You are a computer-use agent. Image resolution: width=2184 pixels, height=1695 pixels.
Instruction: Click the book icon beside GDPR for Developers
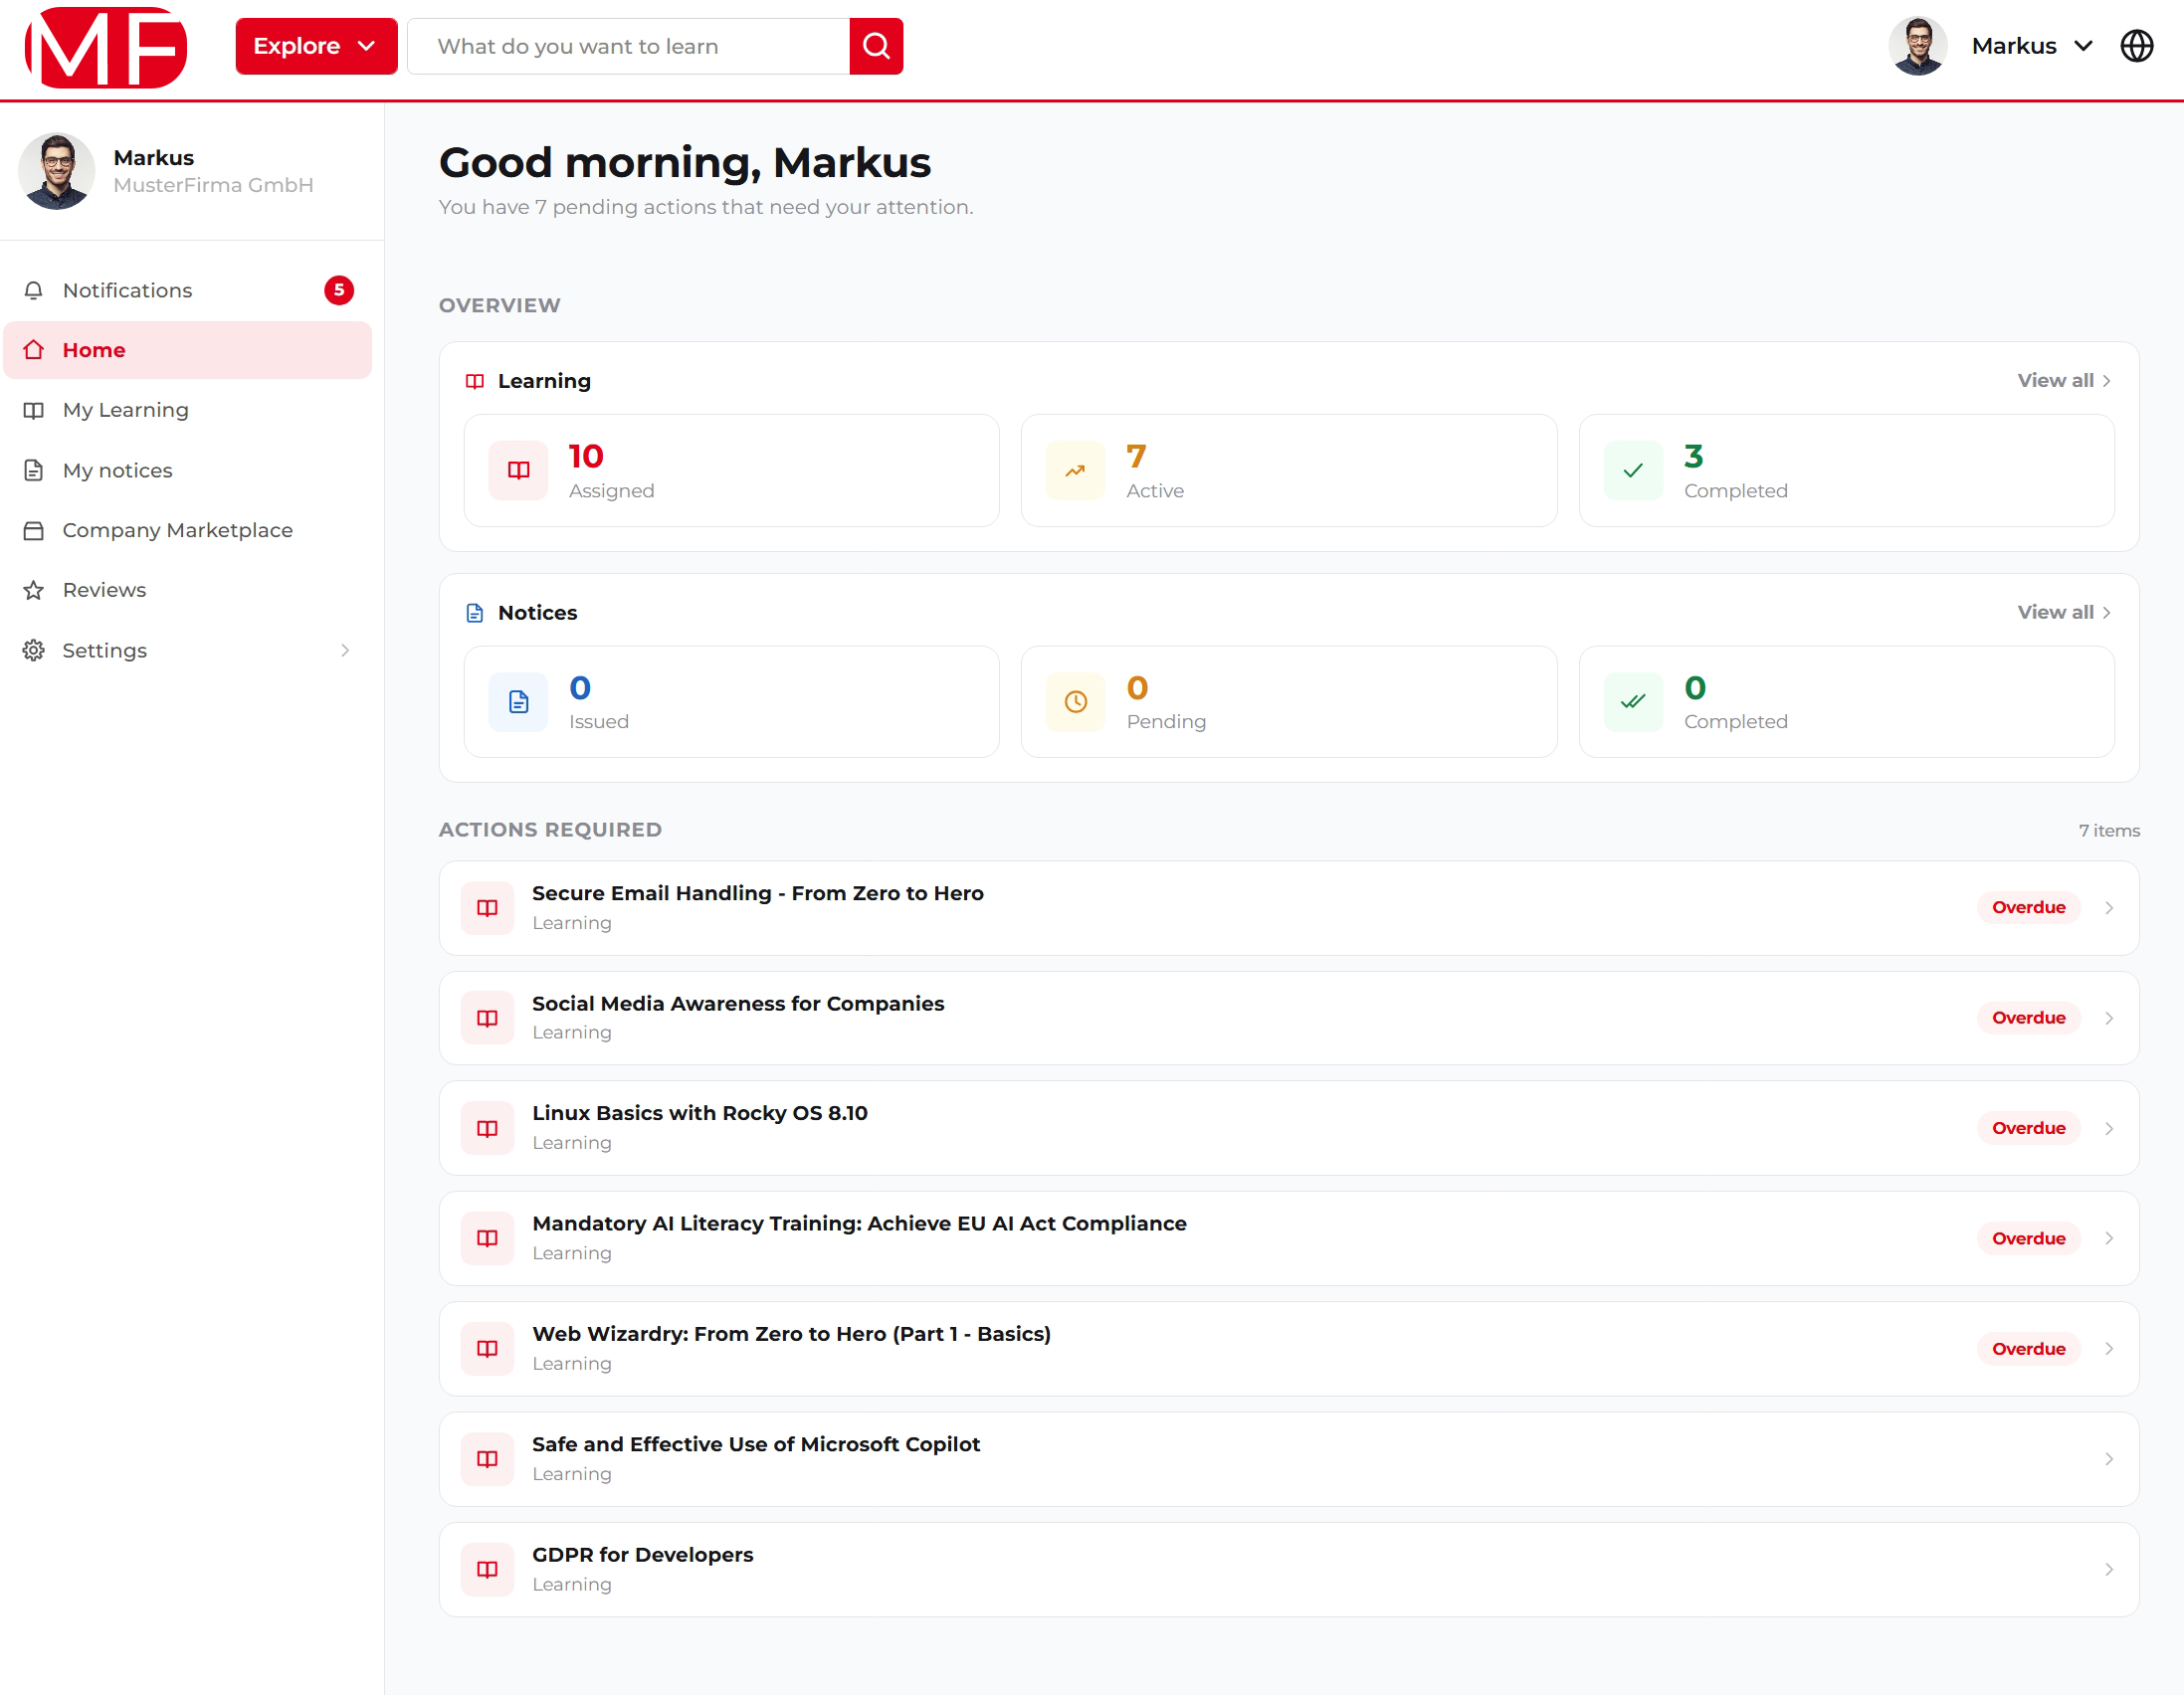tap(487, 1570)
